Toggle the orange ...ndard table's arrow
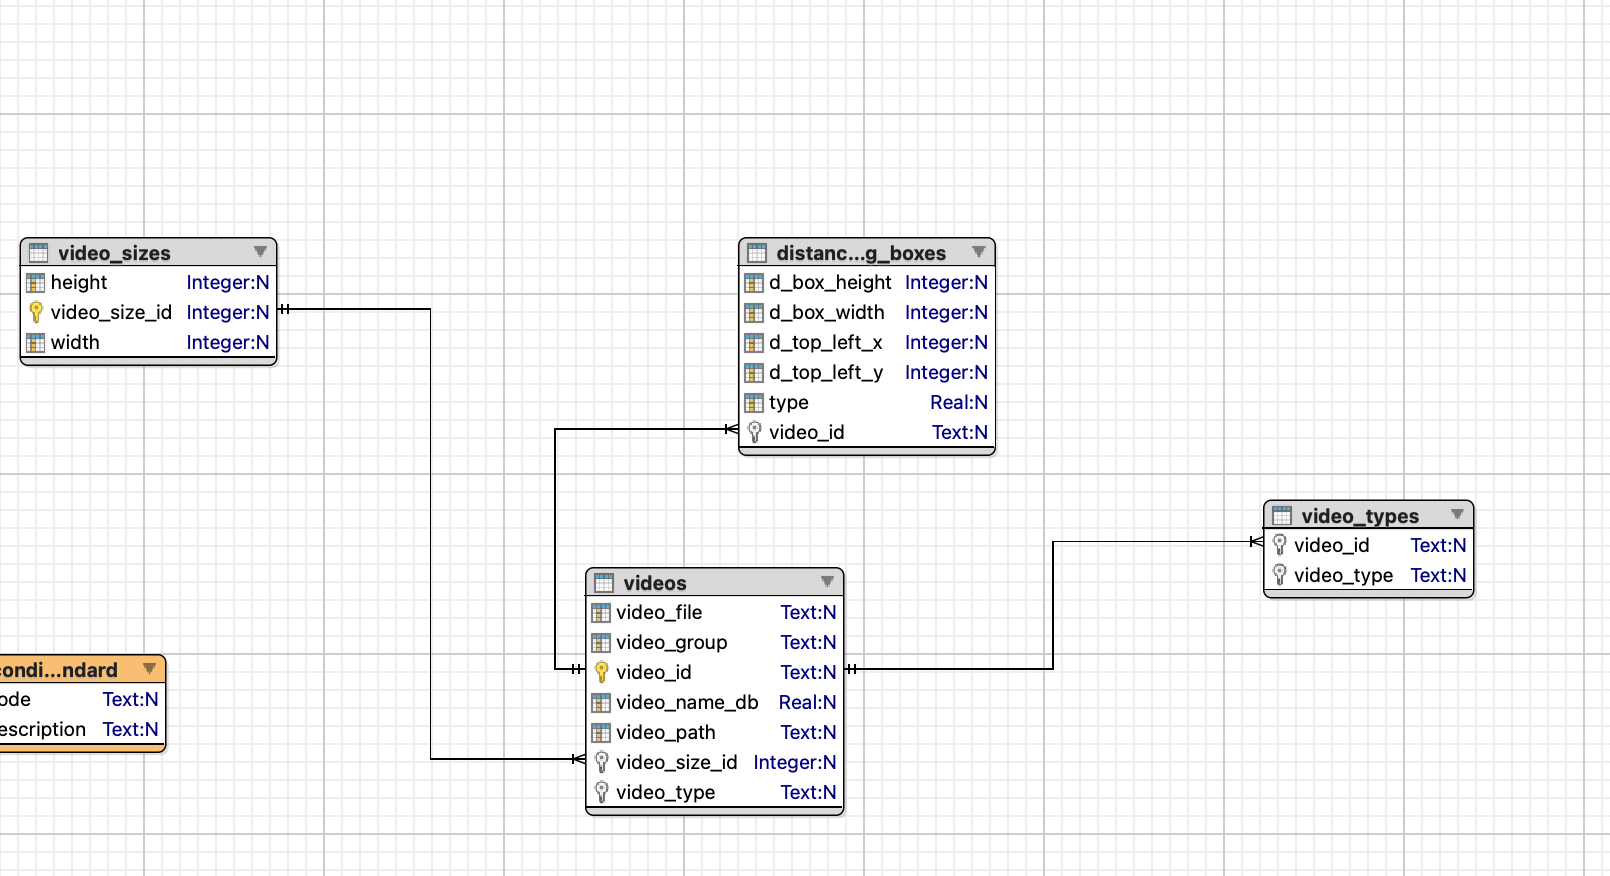The width and height of the screenshot is (1610, 876). coord(150,669)
